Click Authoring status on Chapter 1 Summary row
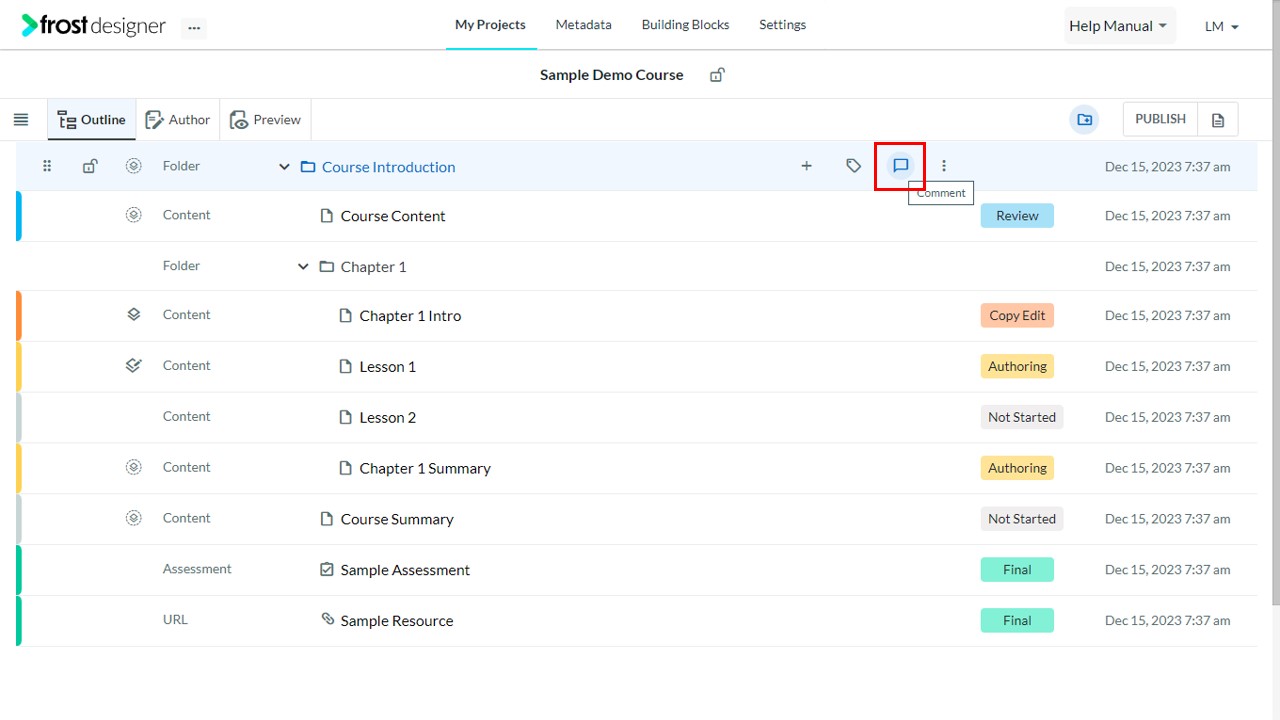Image resolution: width=1280 pixels, height=720 pixels. coord(1017,468)
